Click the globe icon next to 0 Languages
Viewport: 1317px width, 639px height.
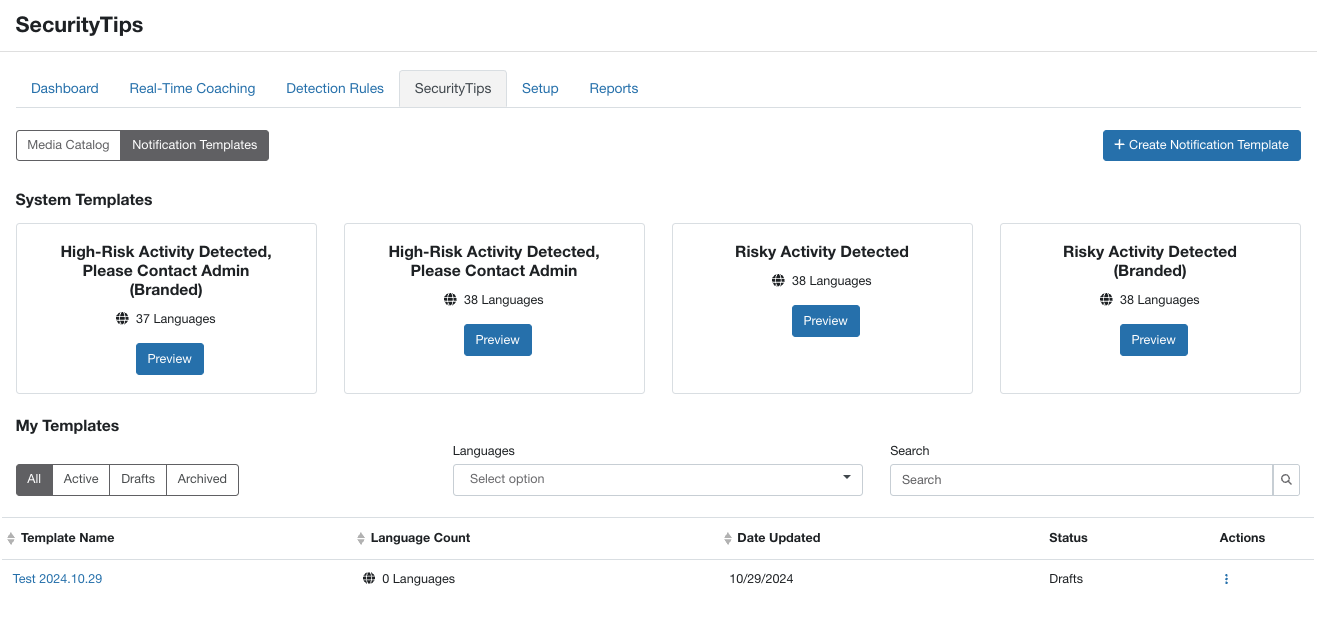(371, 578)
